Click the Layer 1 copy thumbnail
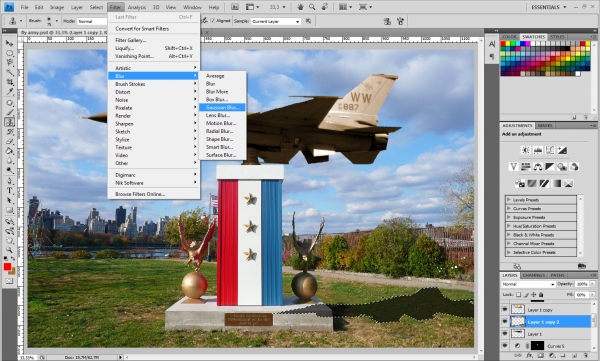Viewport: 600px width, 361px height. point(518,309)
